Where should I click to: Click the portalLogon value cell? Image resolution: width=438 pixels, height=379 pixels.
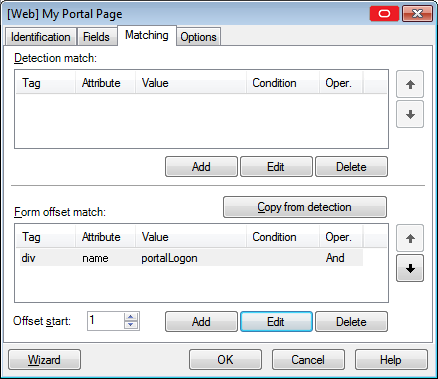169,258
